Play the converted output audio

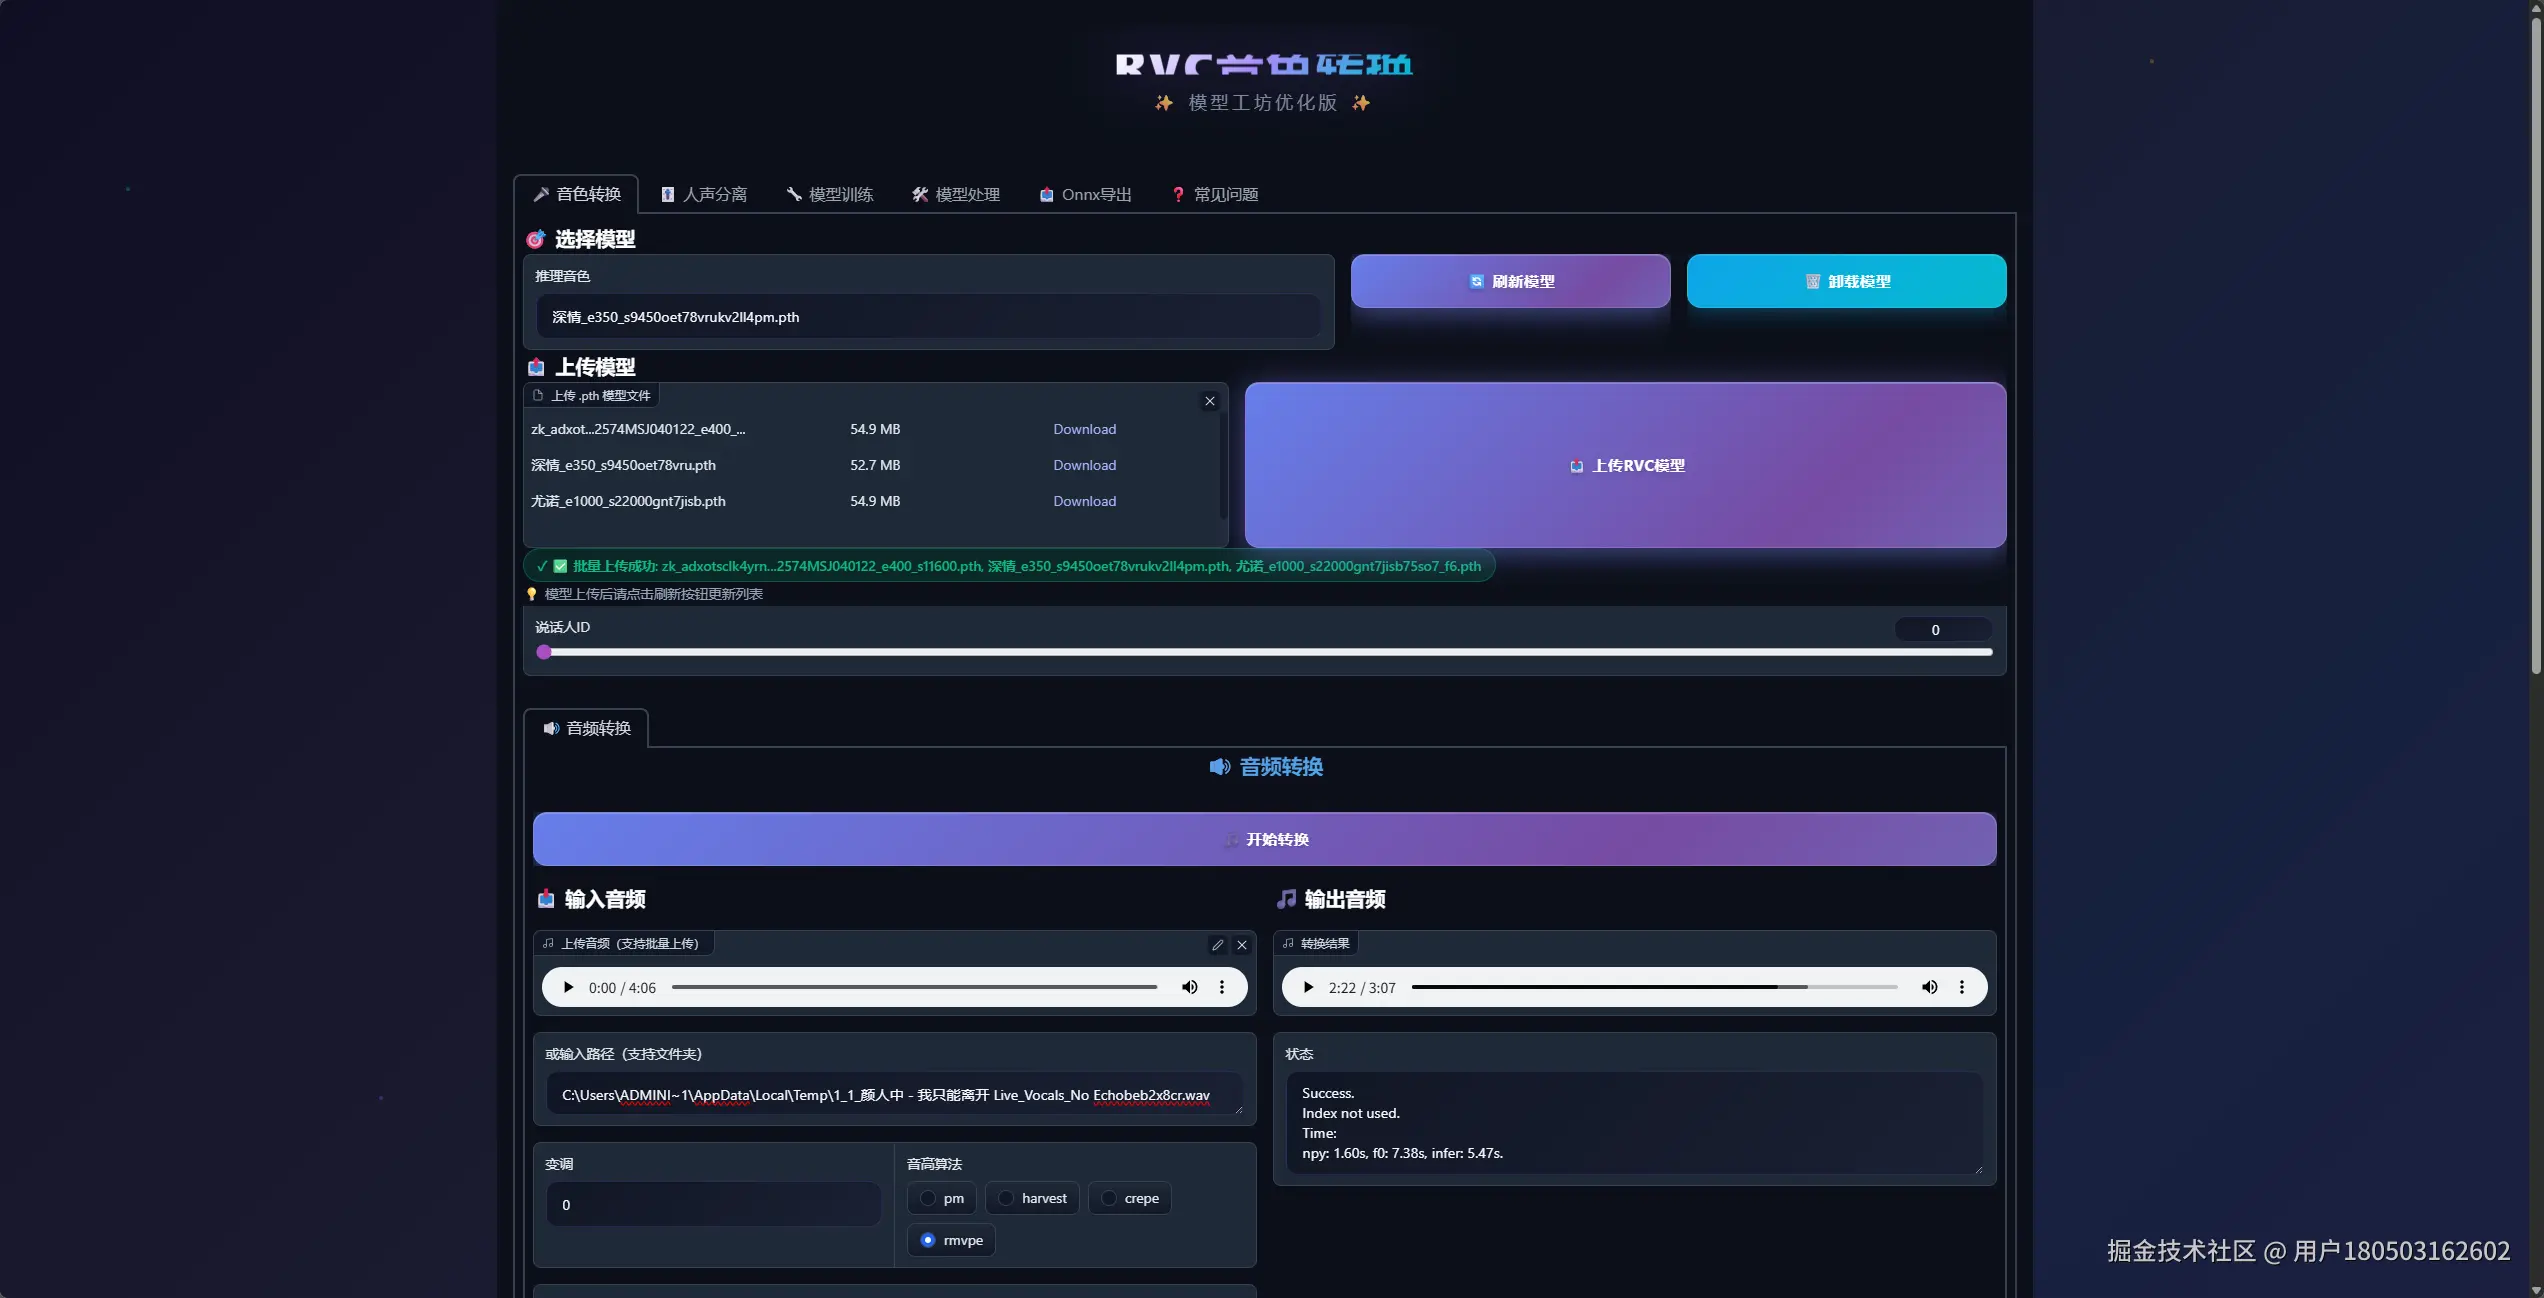(1308, 987)
